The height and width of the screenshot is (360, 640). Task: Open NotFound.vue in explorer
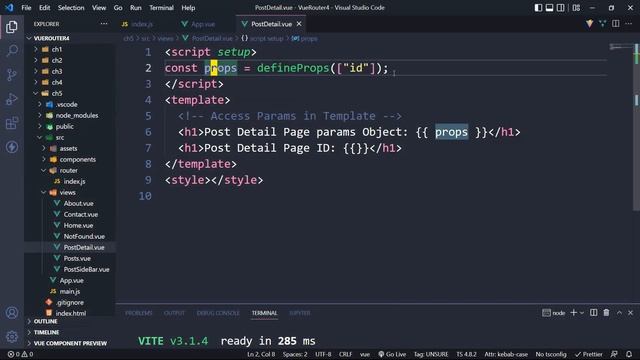84,237
